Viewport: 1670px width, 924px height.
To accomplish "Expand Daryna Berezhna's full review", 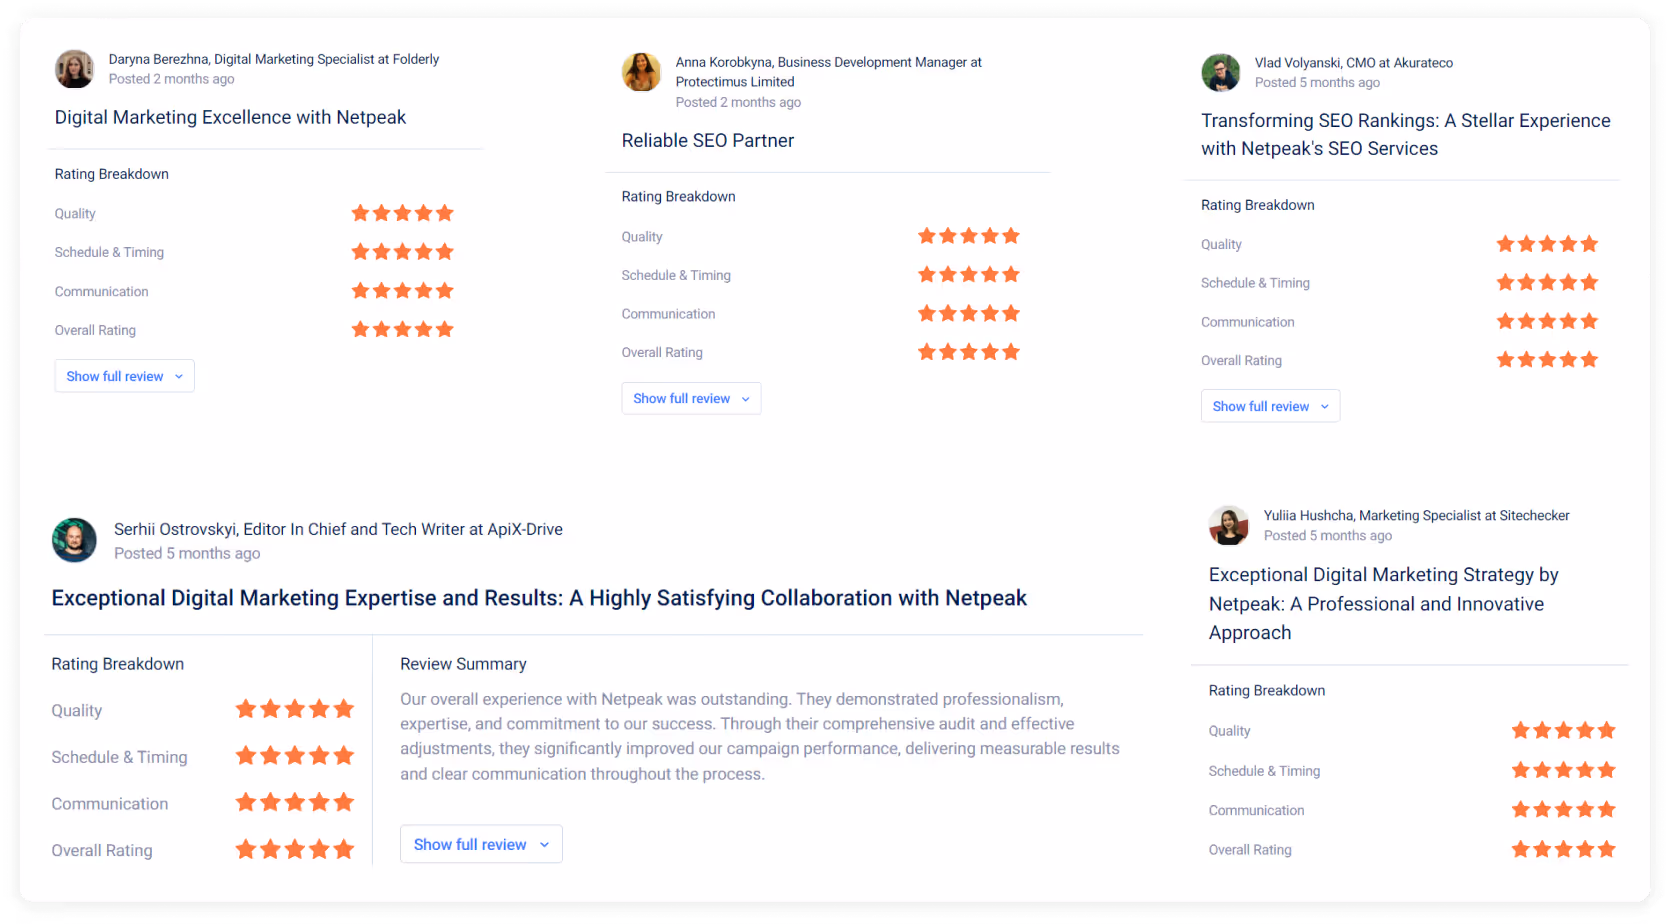I will (x=124, y=376).
